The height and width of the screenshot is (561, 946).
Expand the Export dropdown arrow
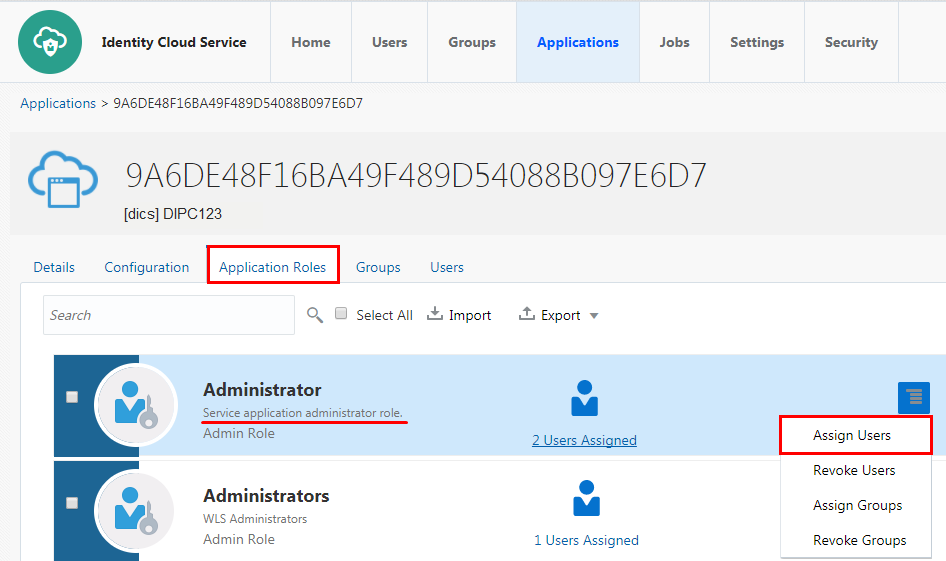pyautogui.click(x=594, y=315)
